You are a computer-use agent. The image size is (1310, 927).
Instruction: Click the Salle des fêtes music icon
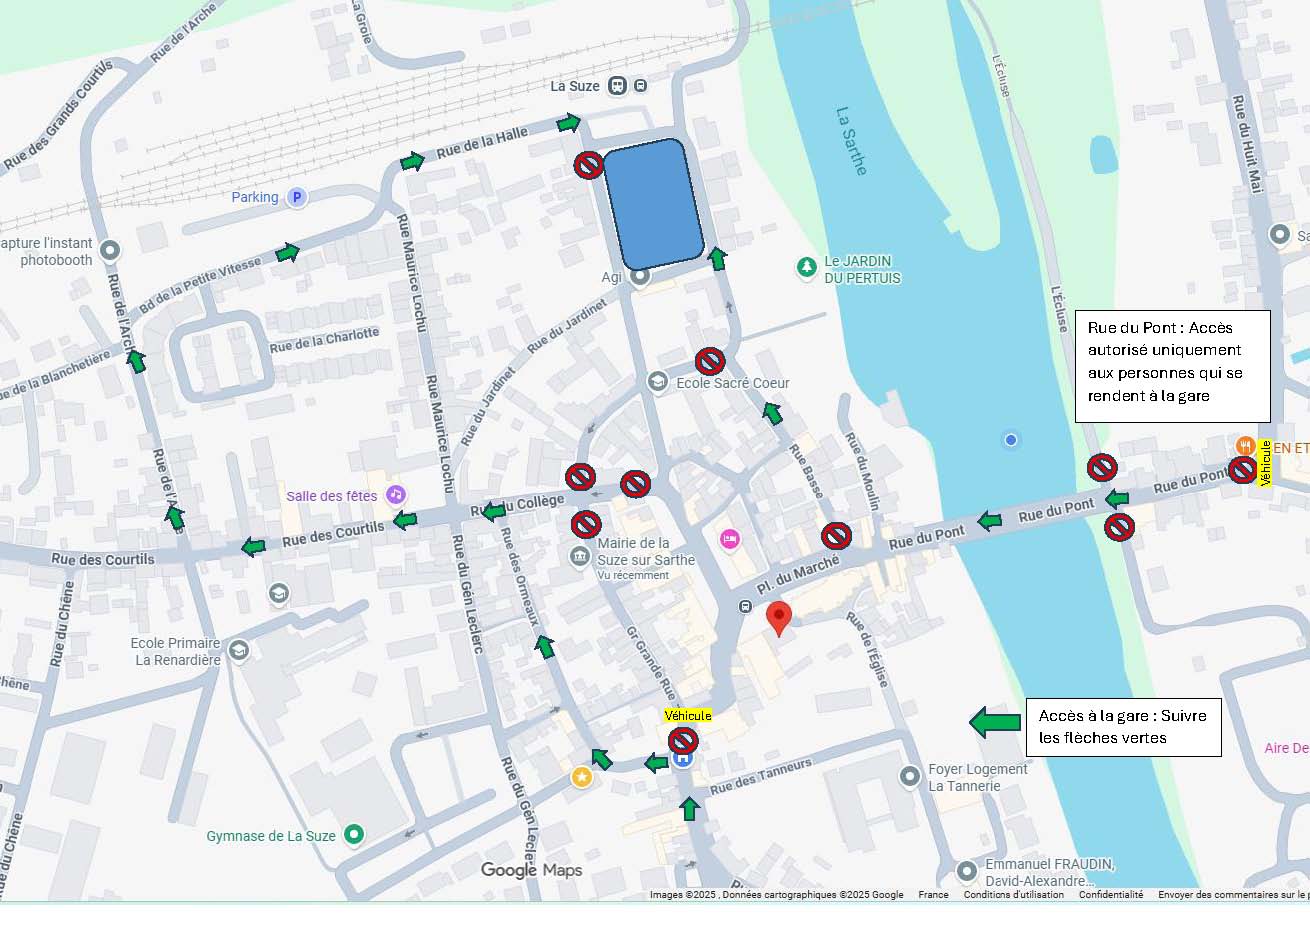point(396,495)
